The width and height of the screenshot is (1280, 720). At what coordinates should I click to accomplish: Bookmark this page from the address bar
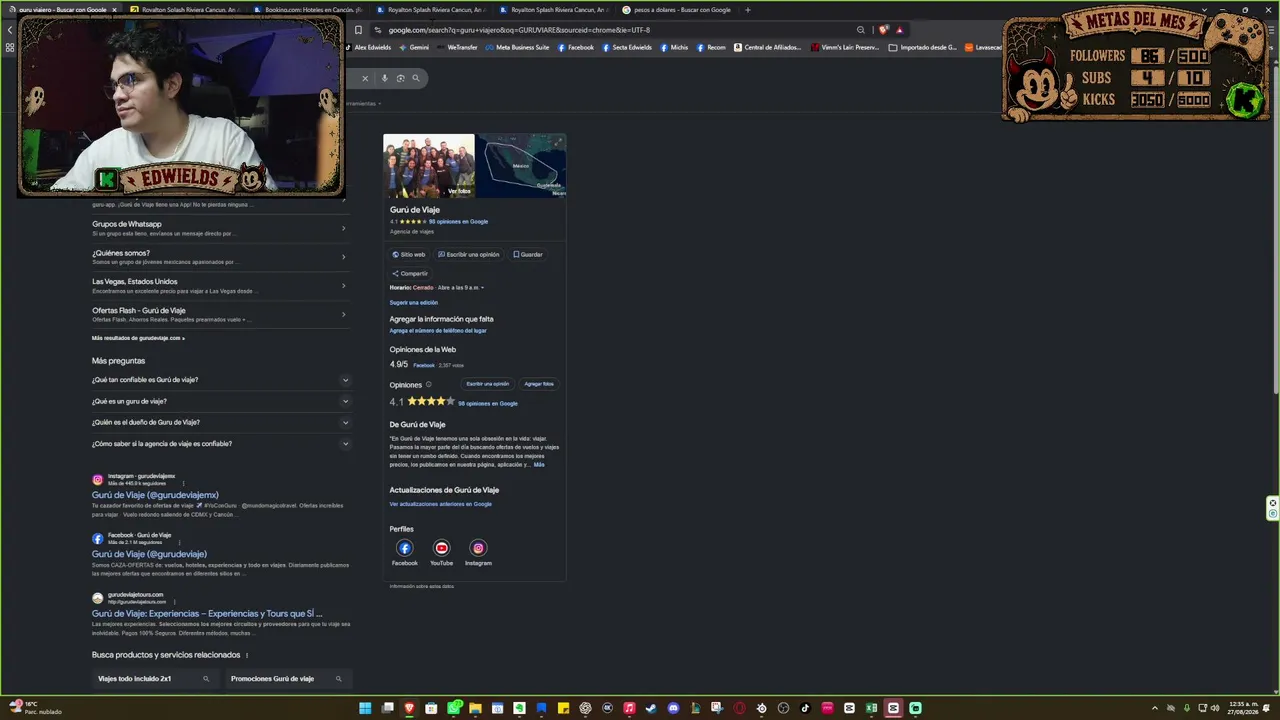tap(358, 30)
